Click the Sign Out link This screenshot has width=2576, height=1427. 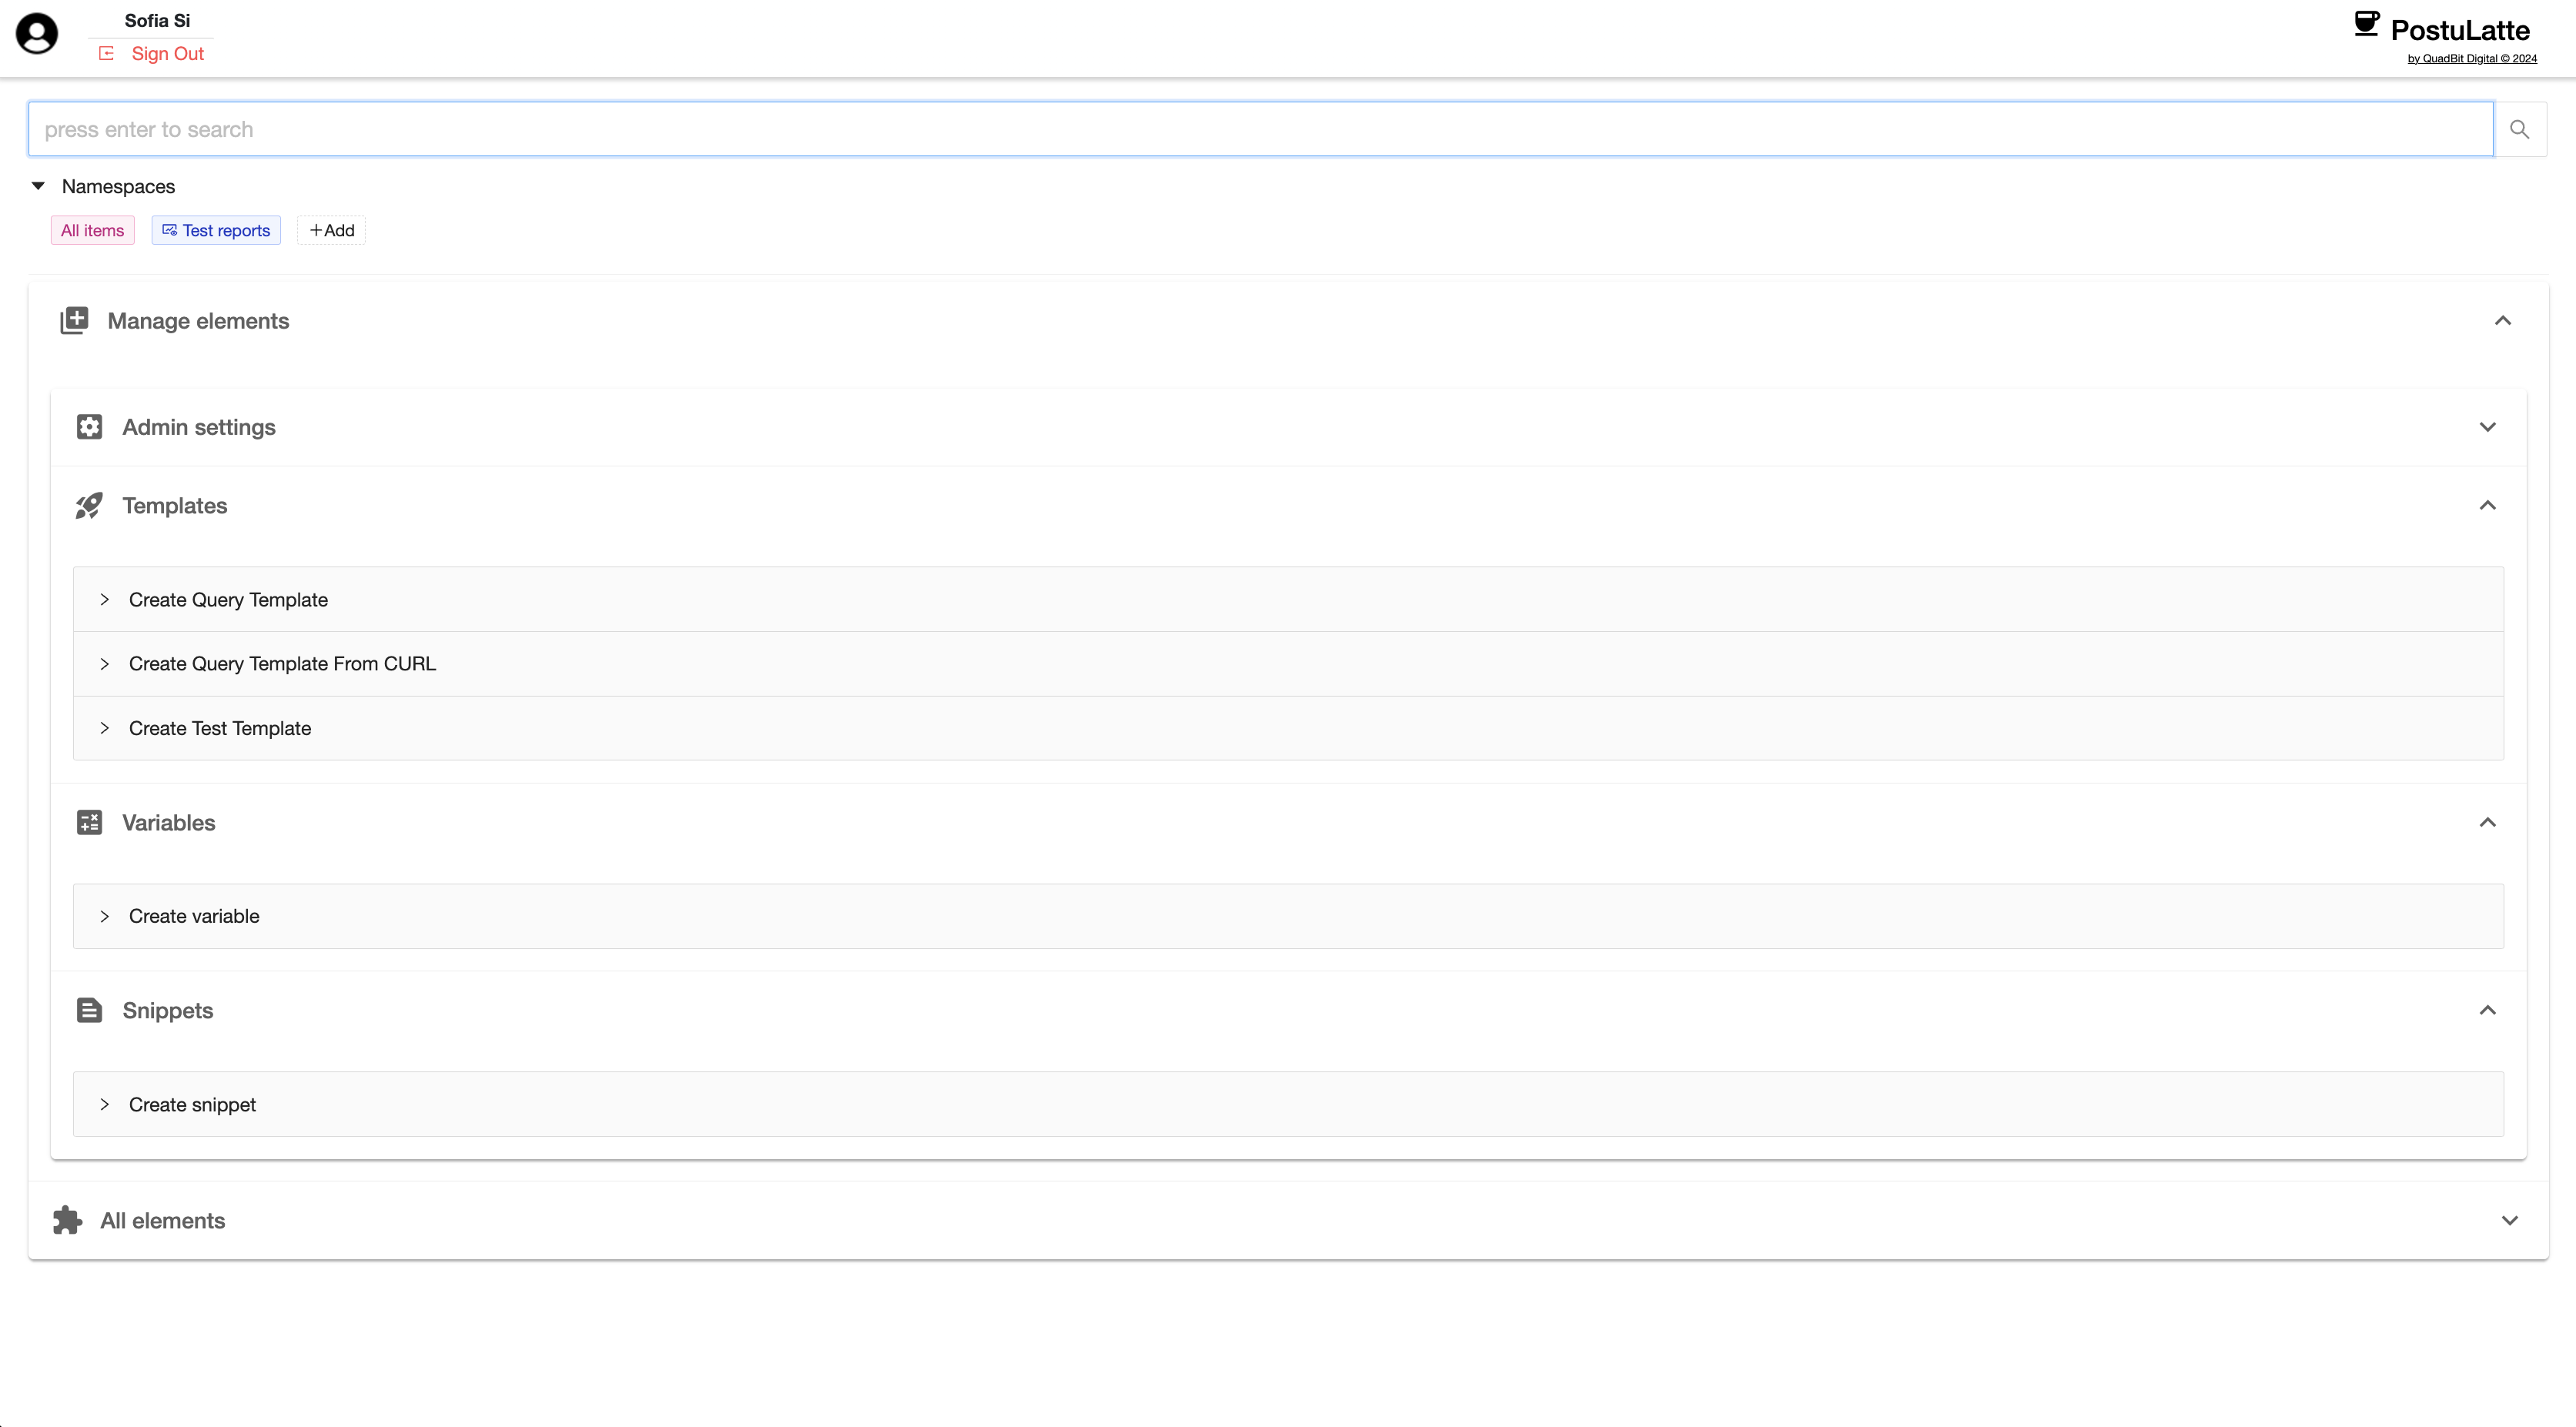pyautogui.click(x=167, y=53)
